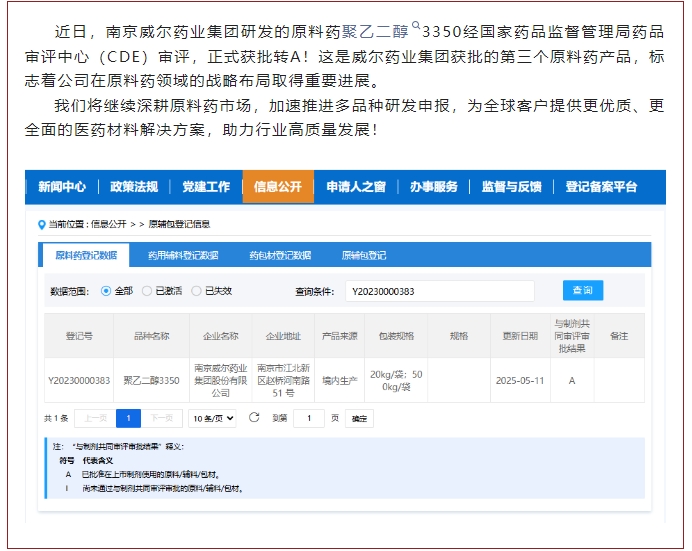Click the 聚乙二醇3350 table cell

click(151, 380)
